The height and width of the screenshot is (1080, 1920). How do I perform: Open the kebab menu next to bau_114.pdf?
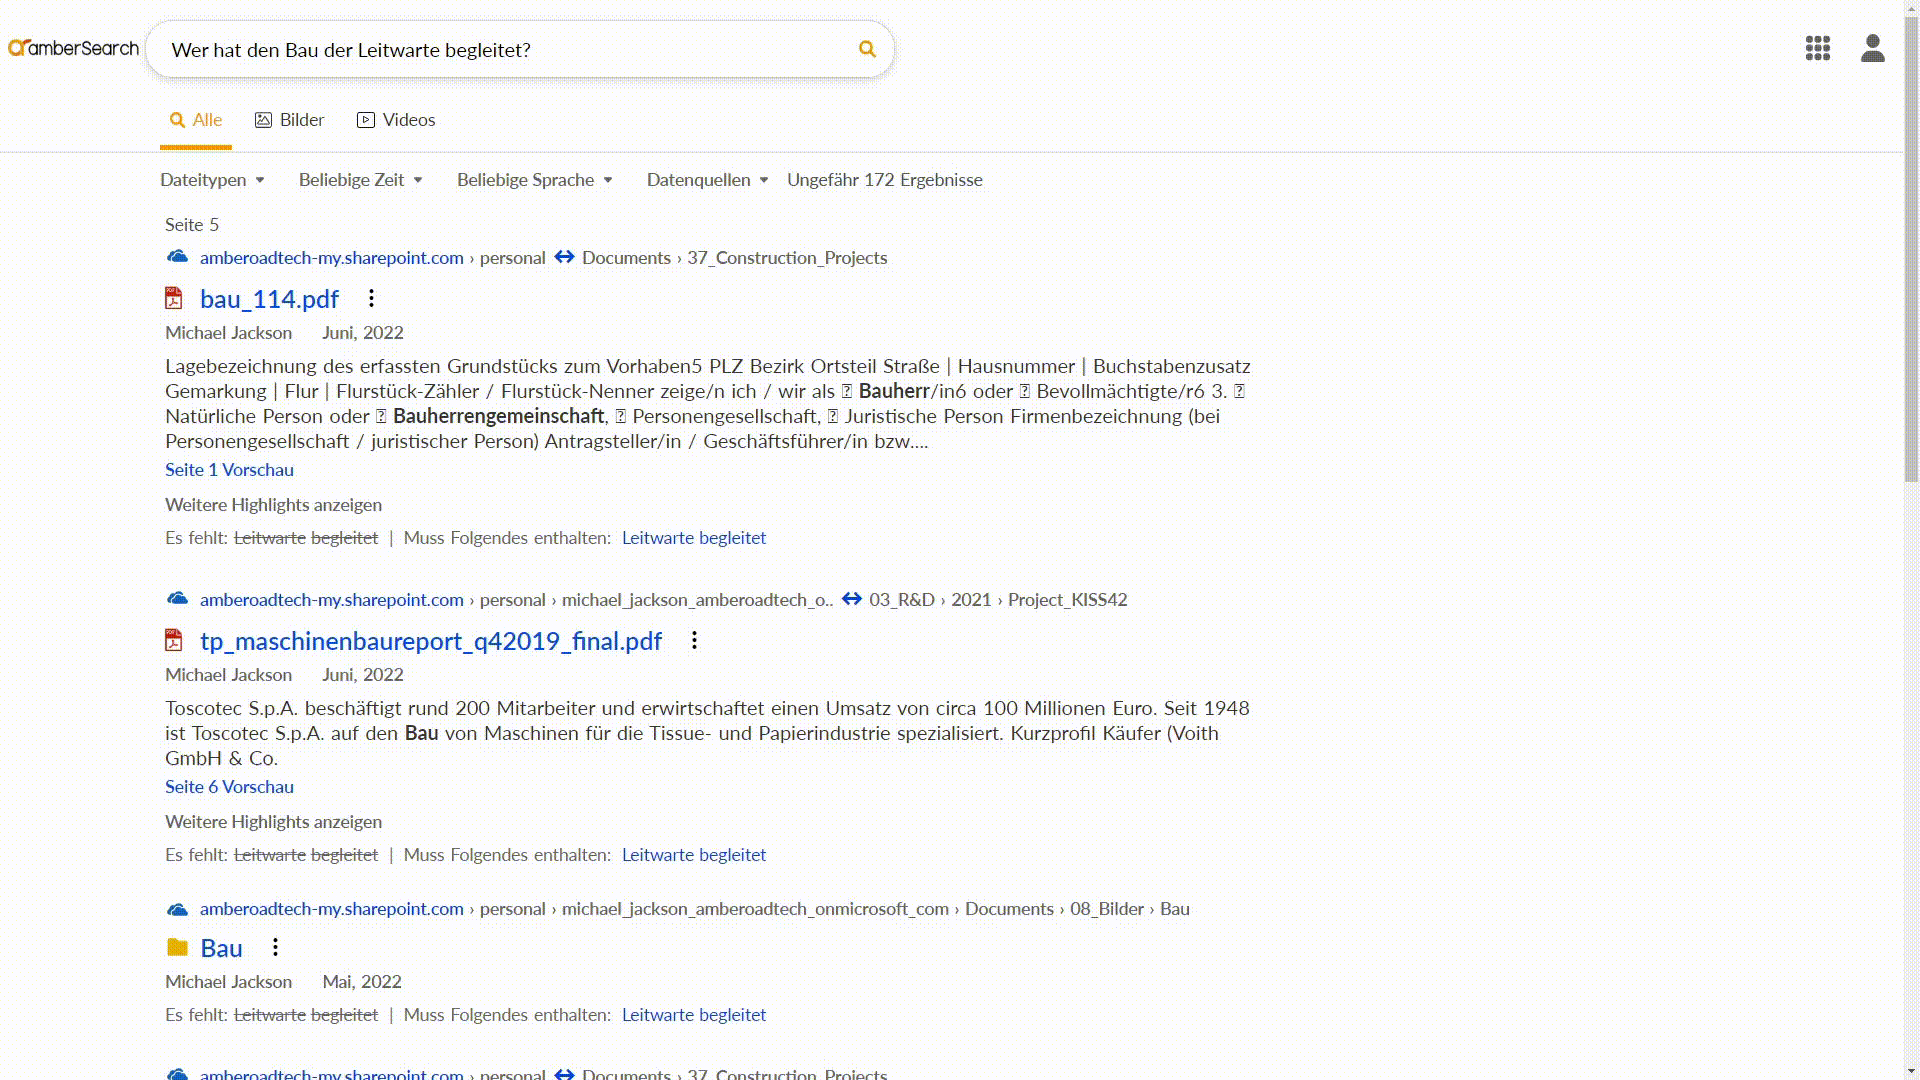click(371, 297)
